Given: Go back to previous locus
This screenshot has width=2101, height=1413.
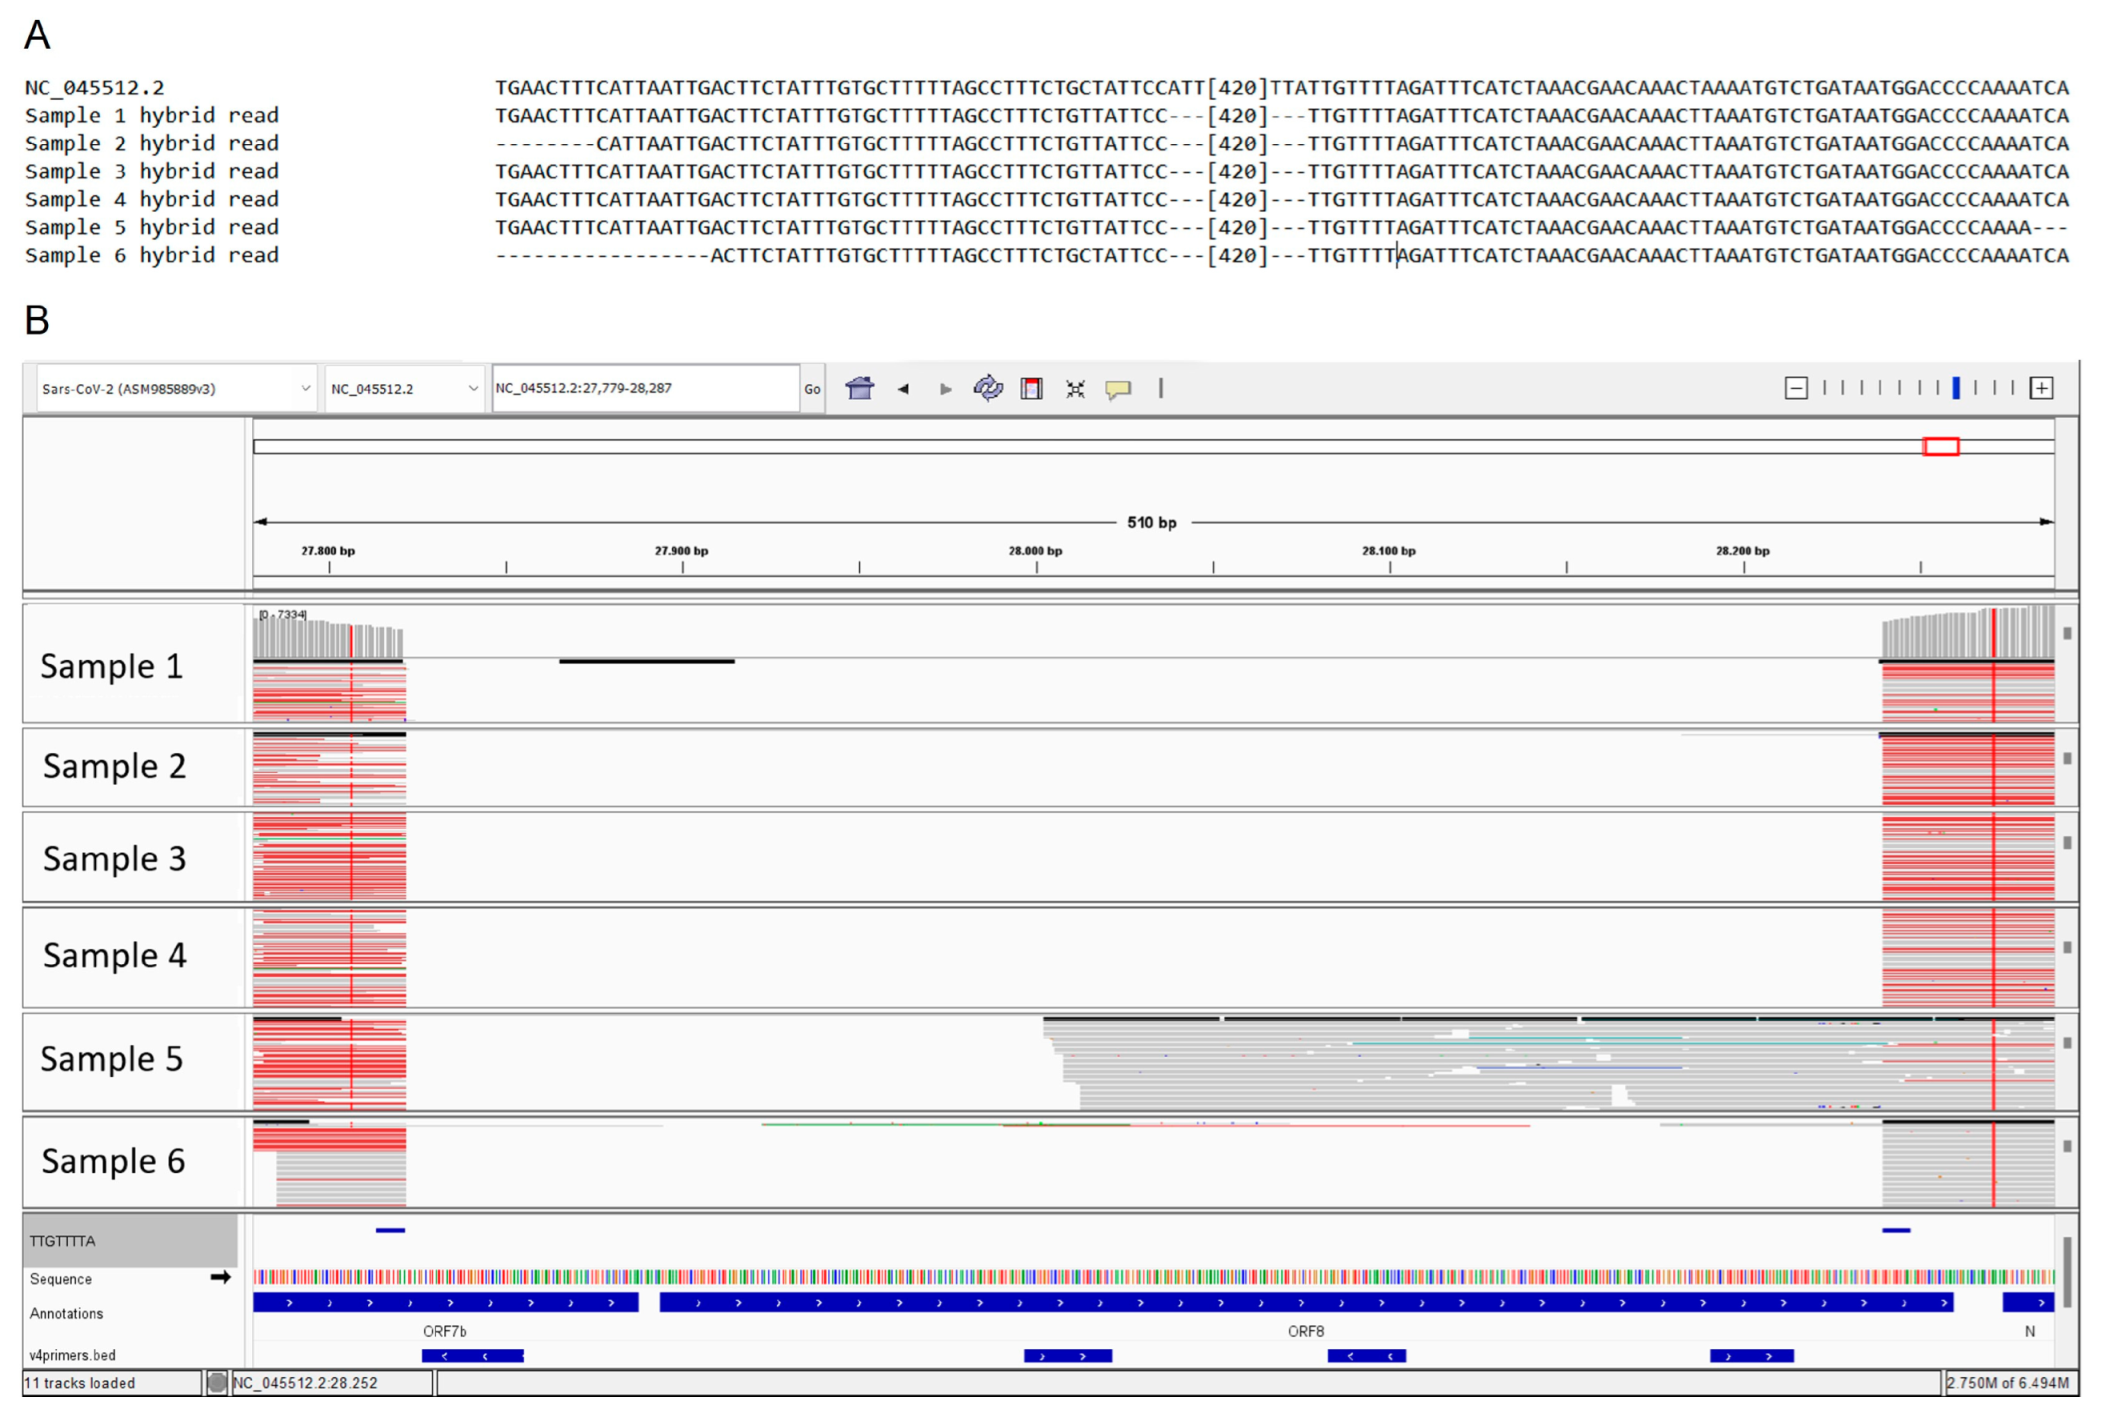Looking at the screenshot, I should (x=903, y=389).
